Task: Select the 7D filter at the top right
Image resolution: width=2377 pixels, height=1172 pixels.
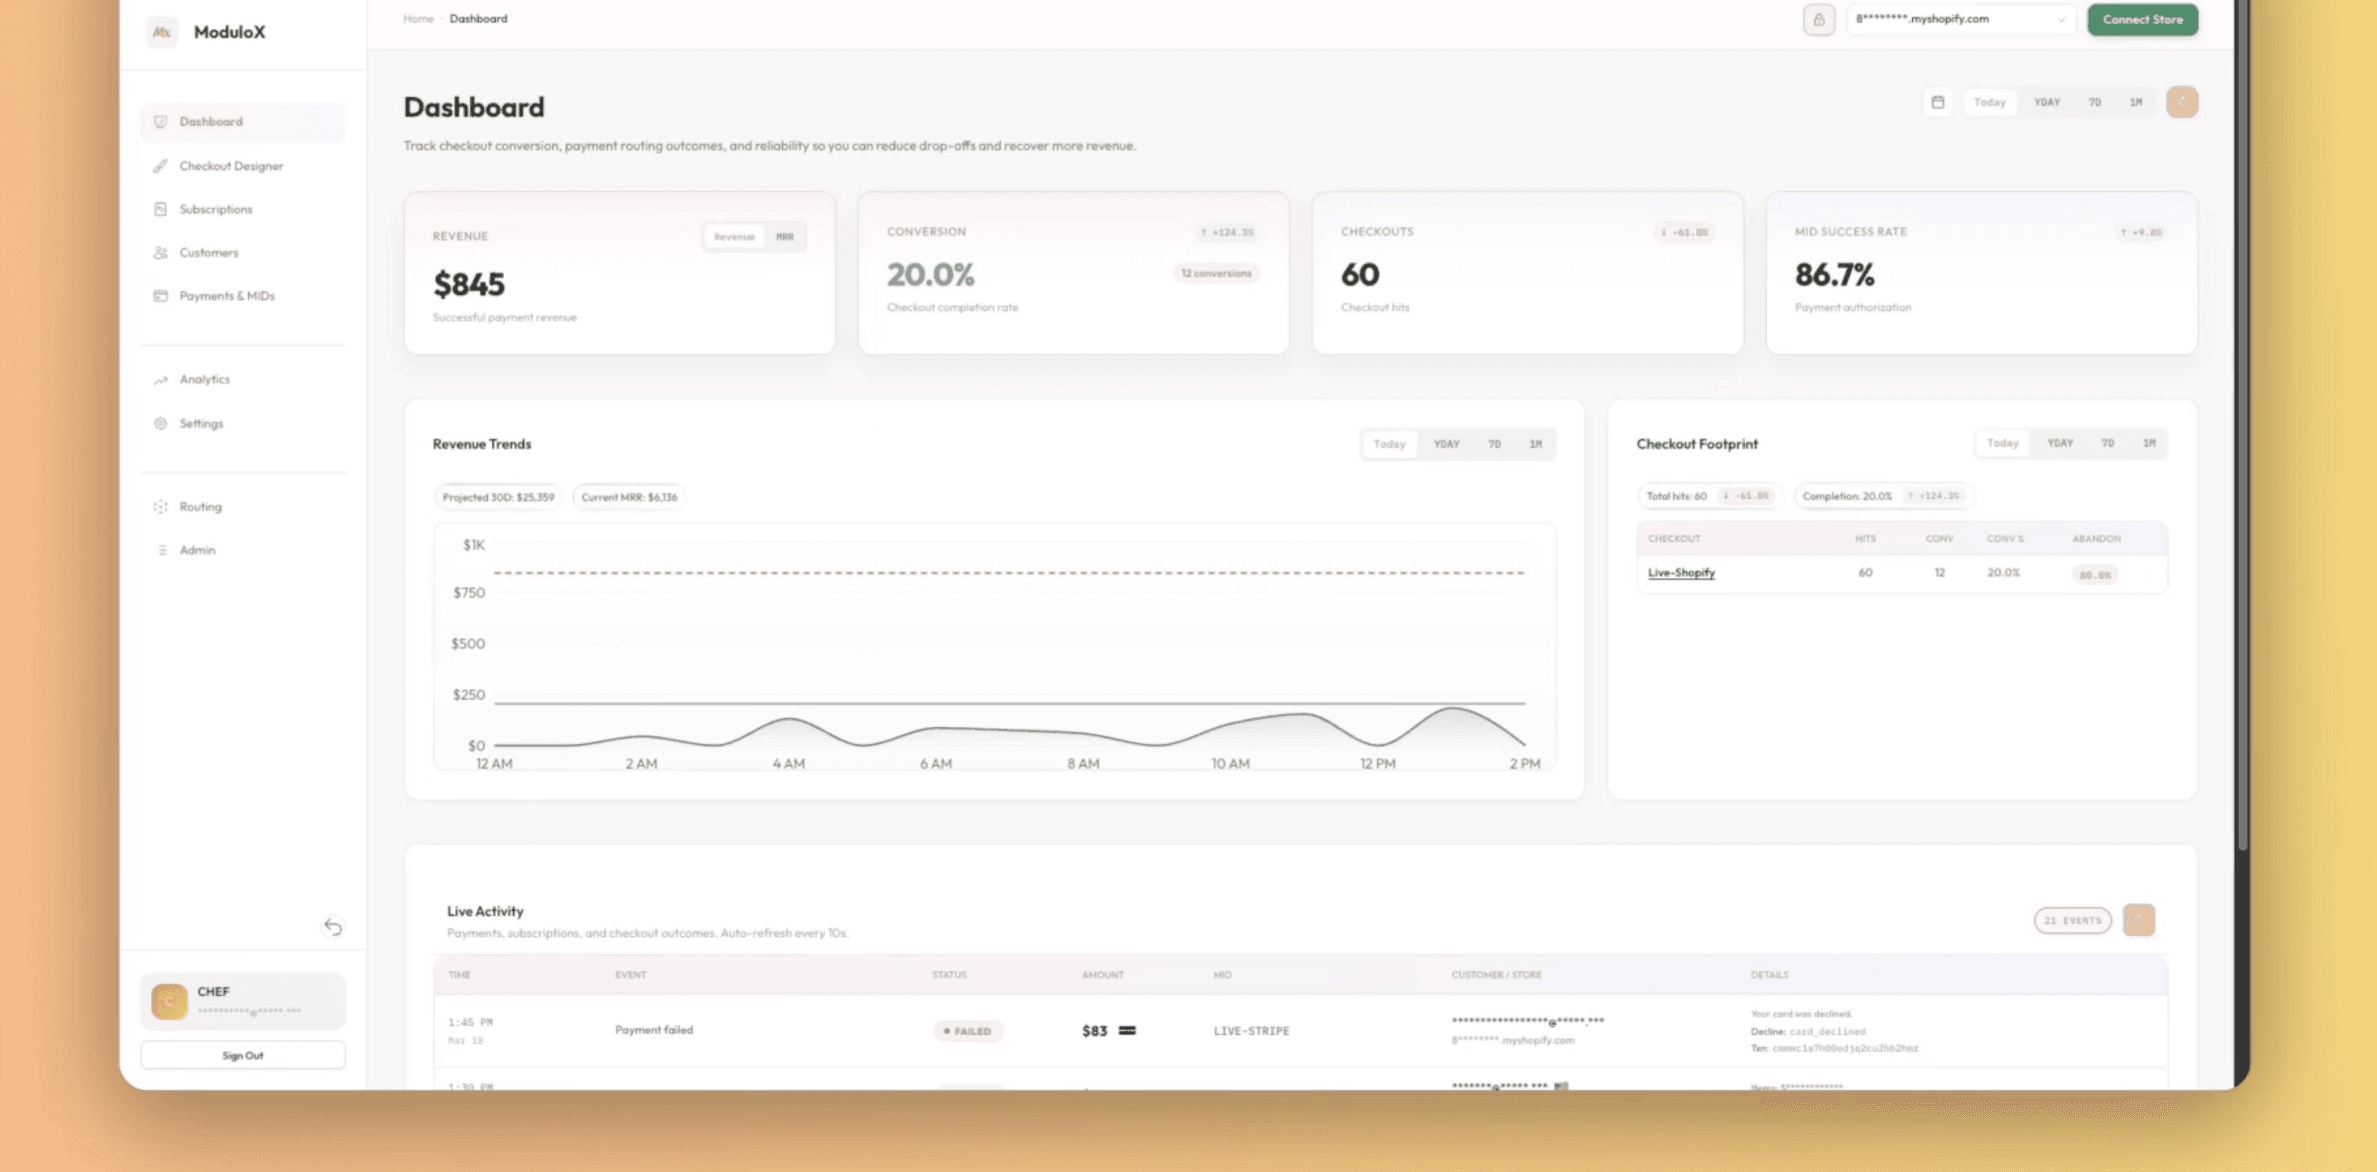Action: pyautogui.click(x=2094, y=101)
